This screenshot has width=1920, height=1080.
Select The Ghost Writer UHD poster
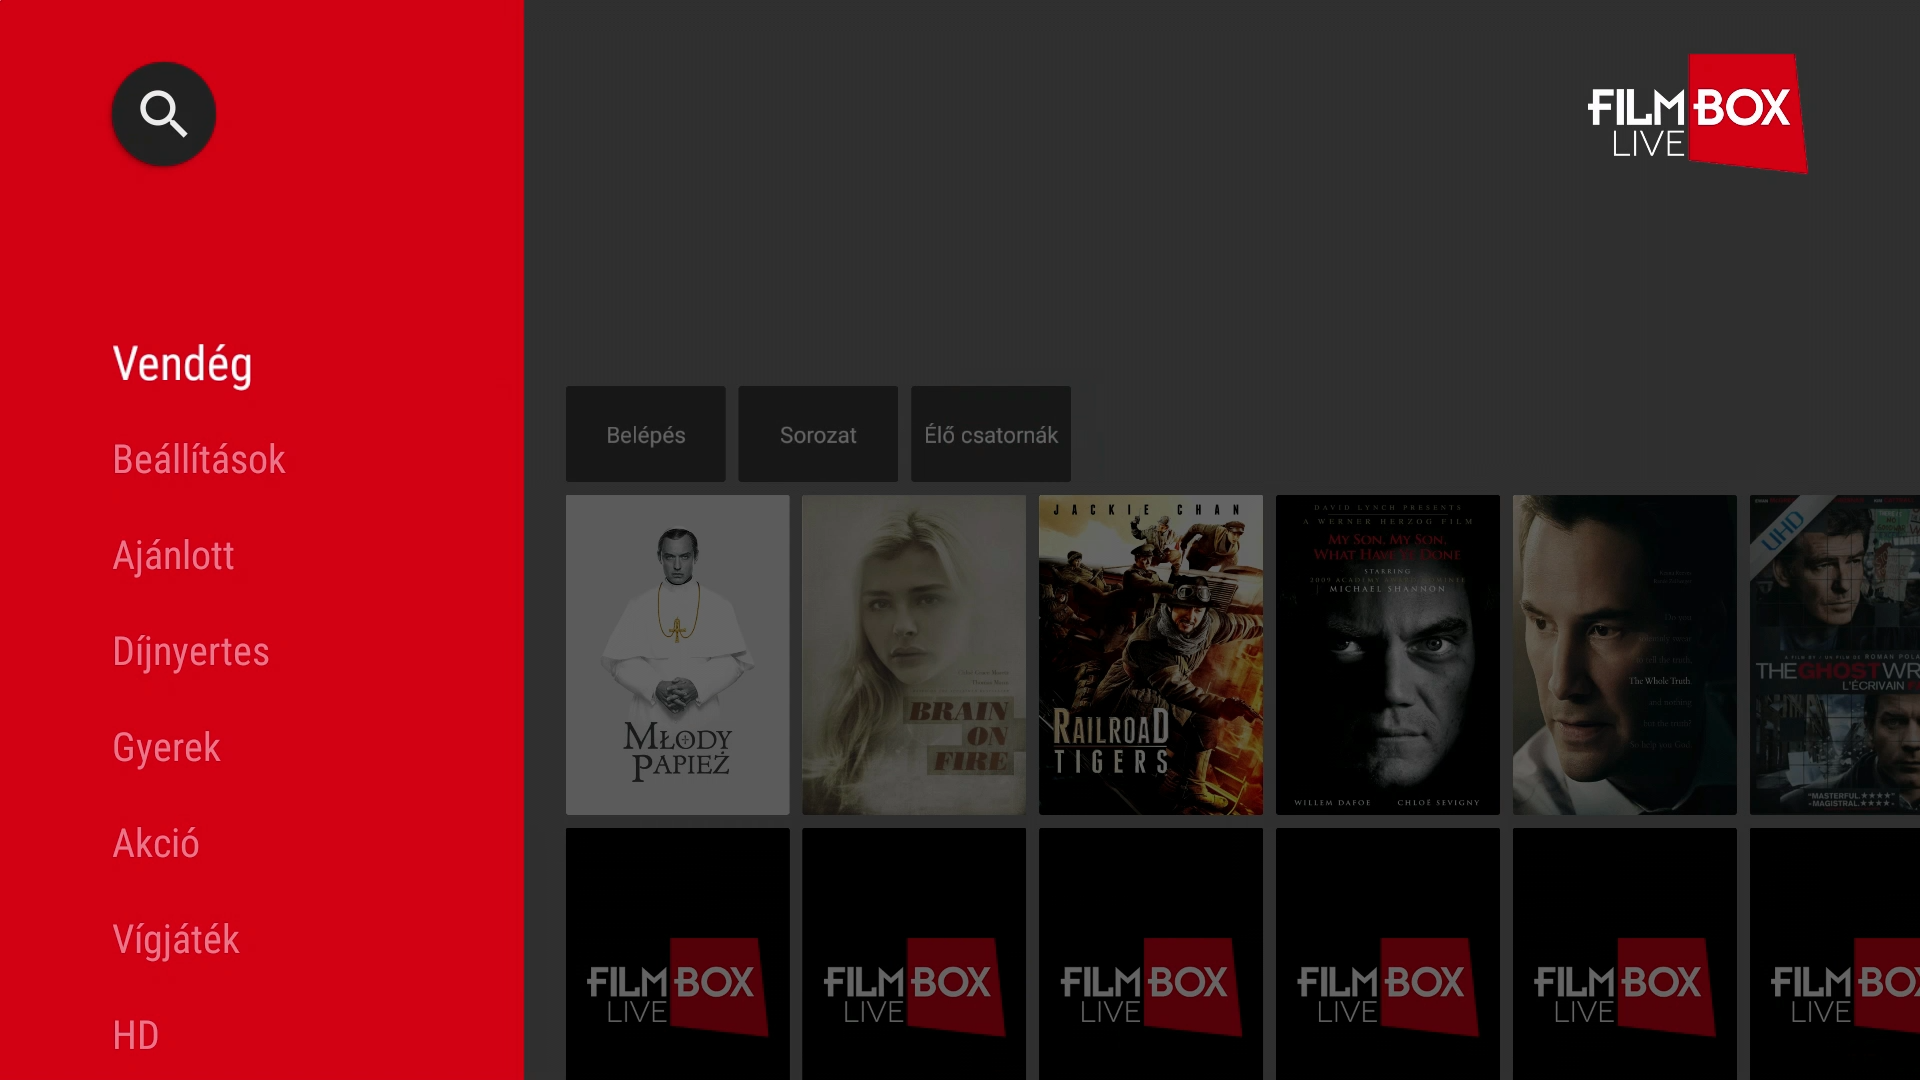pos(1835,655)
